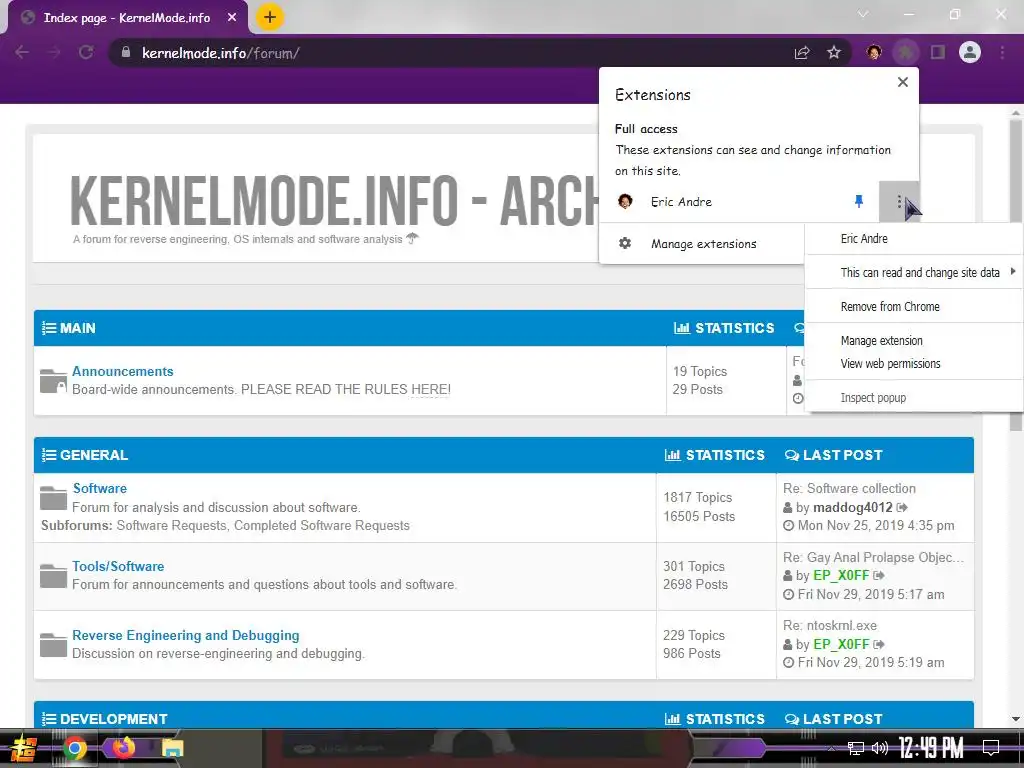Click the Announcements folder icon
The image size is (1024, 768).
[x=53, y=381]
